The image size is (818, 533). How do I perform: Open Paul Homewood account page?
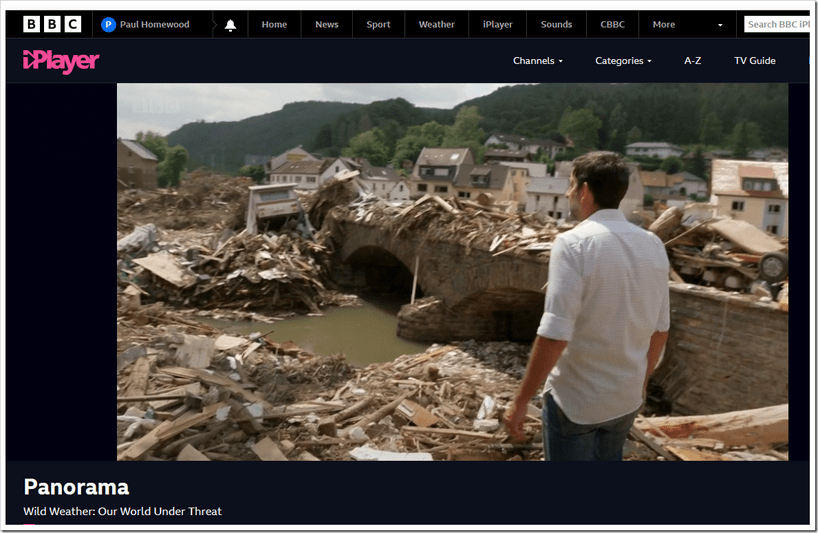(x=157, y=24)
